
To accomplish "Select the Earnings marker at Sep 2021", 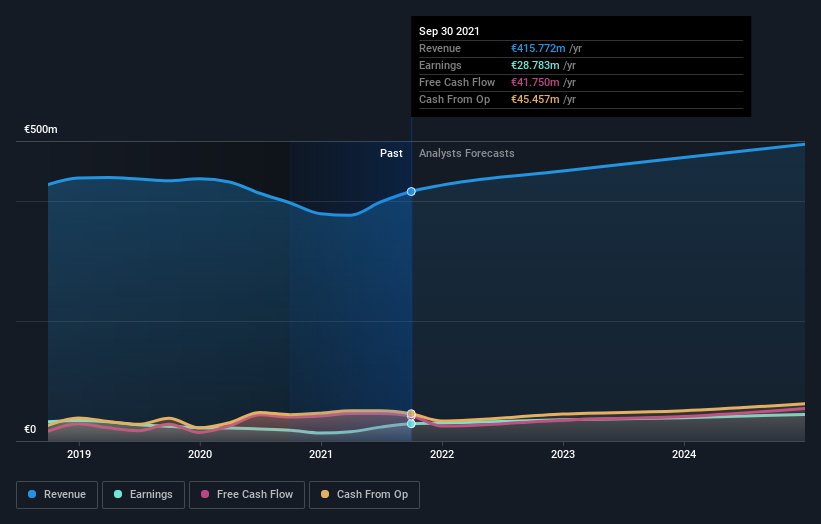I will 411,423.
